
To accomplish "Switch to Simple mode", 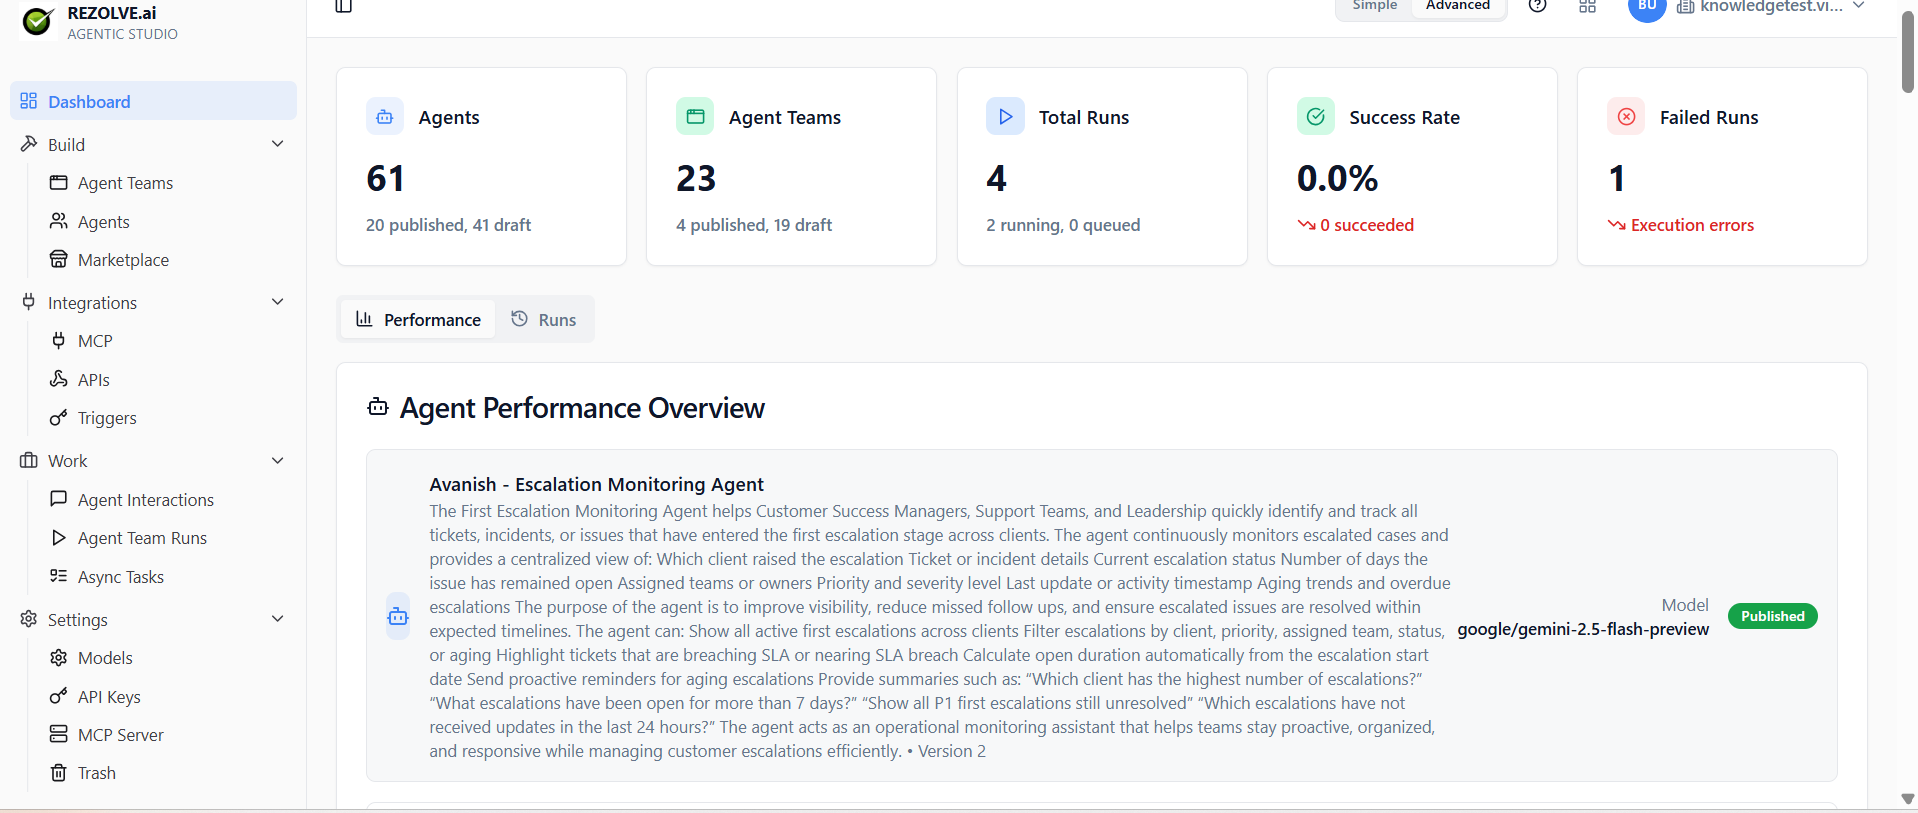I will 1374,6.
